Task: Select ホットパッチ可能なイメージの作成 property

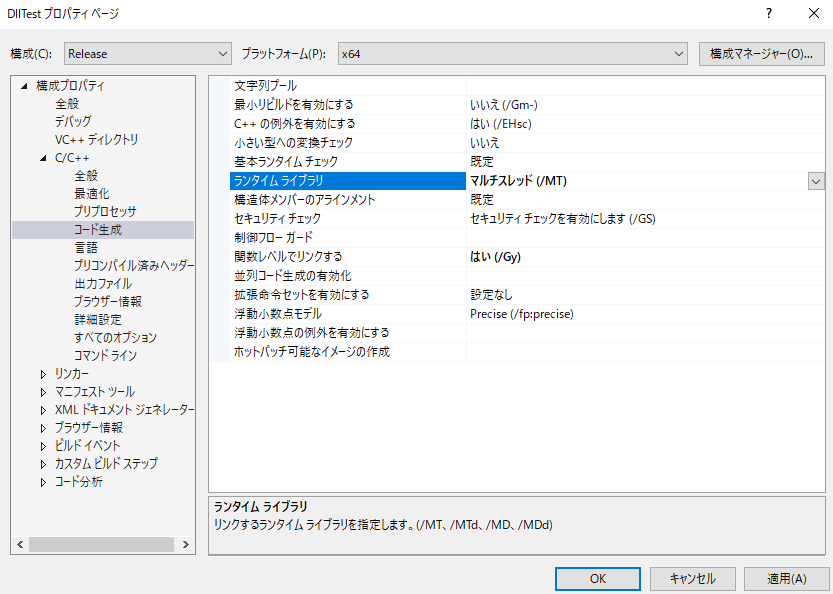Action: (348, 352)
